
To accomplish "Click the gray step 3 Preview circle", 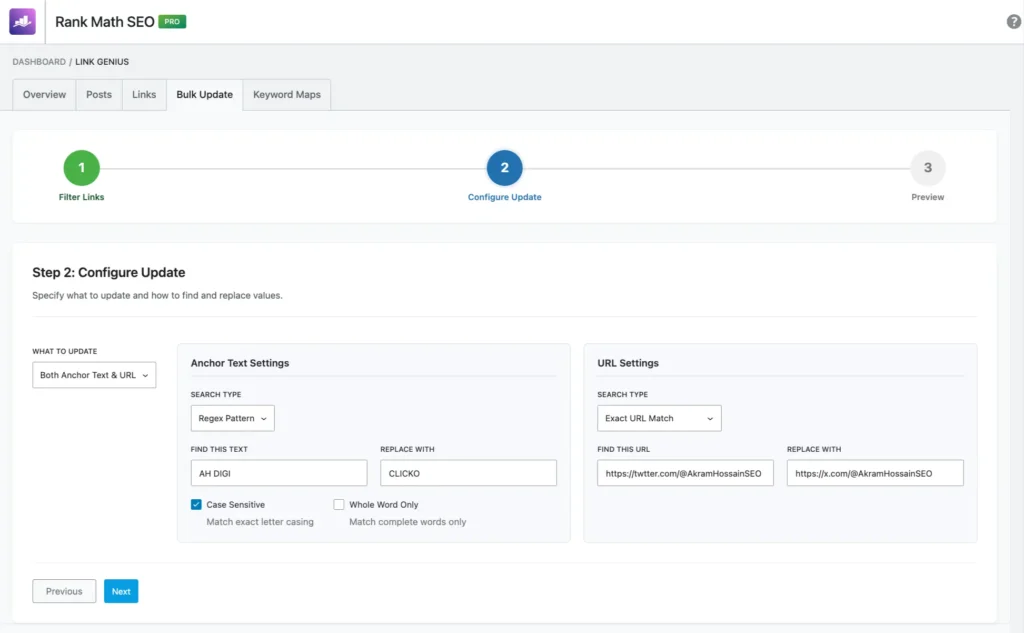I will point(927,168).
